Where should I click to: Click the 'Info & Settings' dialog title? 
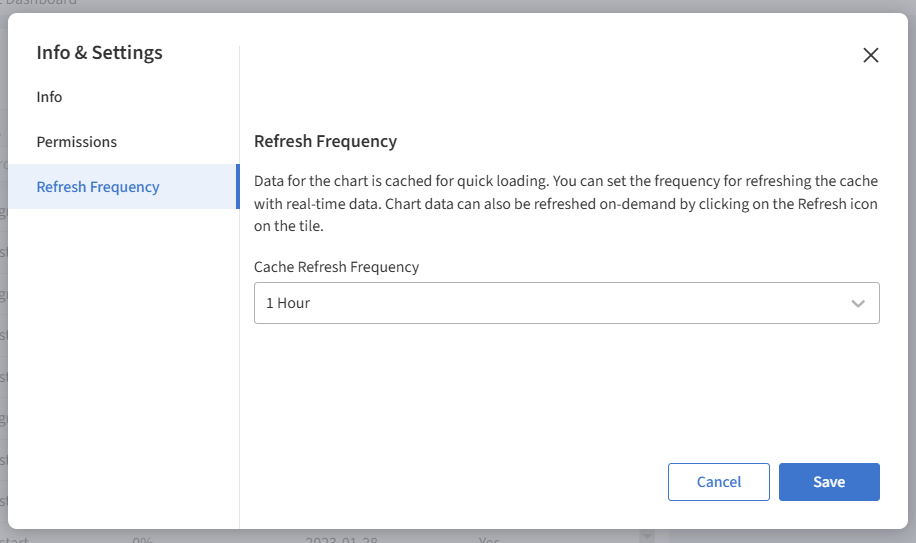99,53
